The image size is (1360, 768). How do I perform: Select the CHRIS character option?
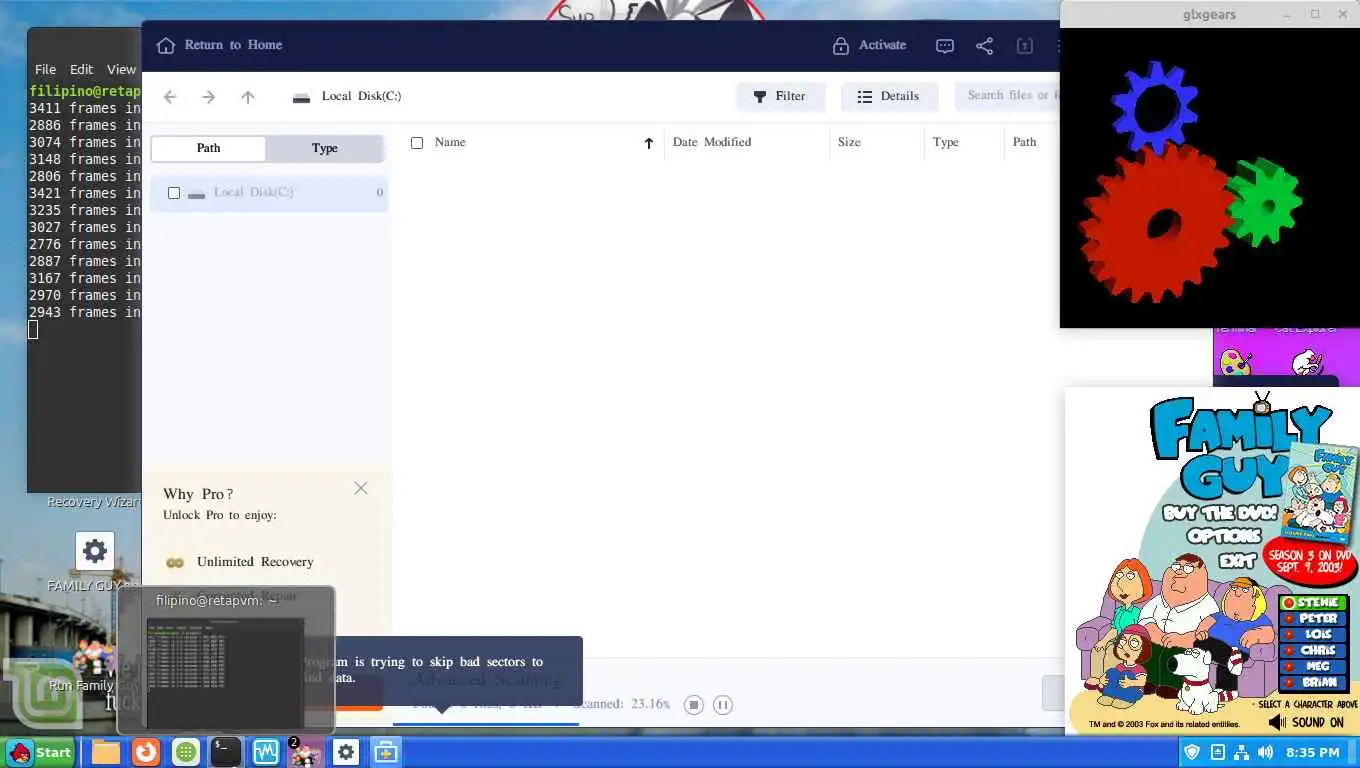tap(1314, 651)
